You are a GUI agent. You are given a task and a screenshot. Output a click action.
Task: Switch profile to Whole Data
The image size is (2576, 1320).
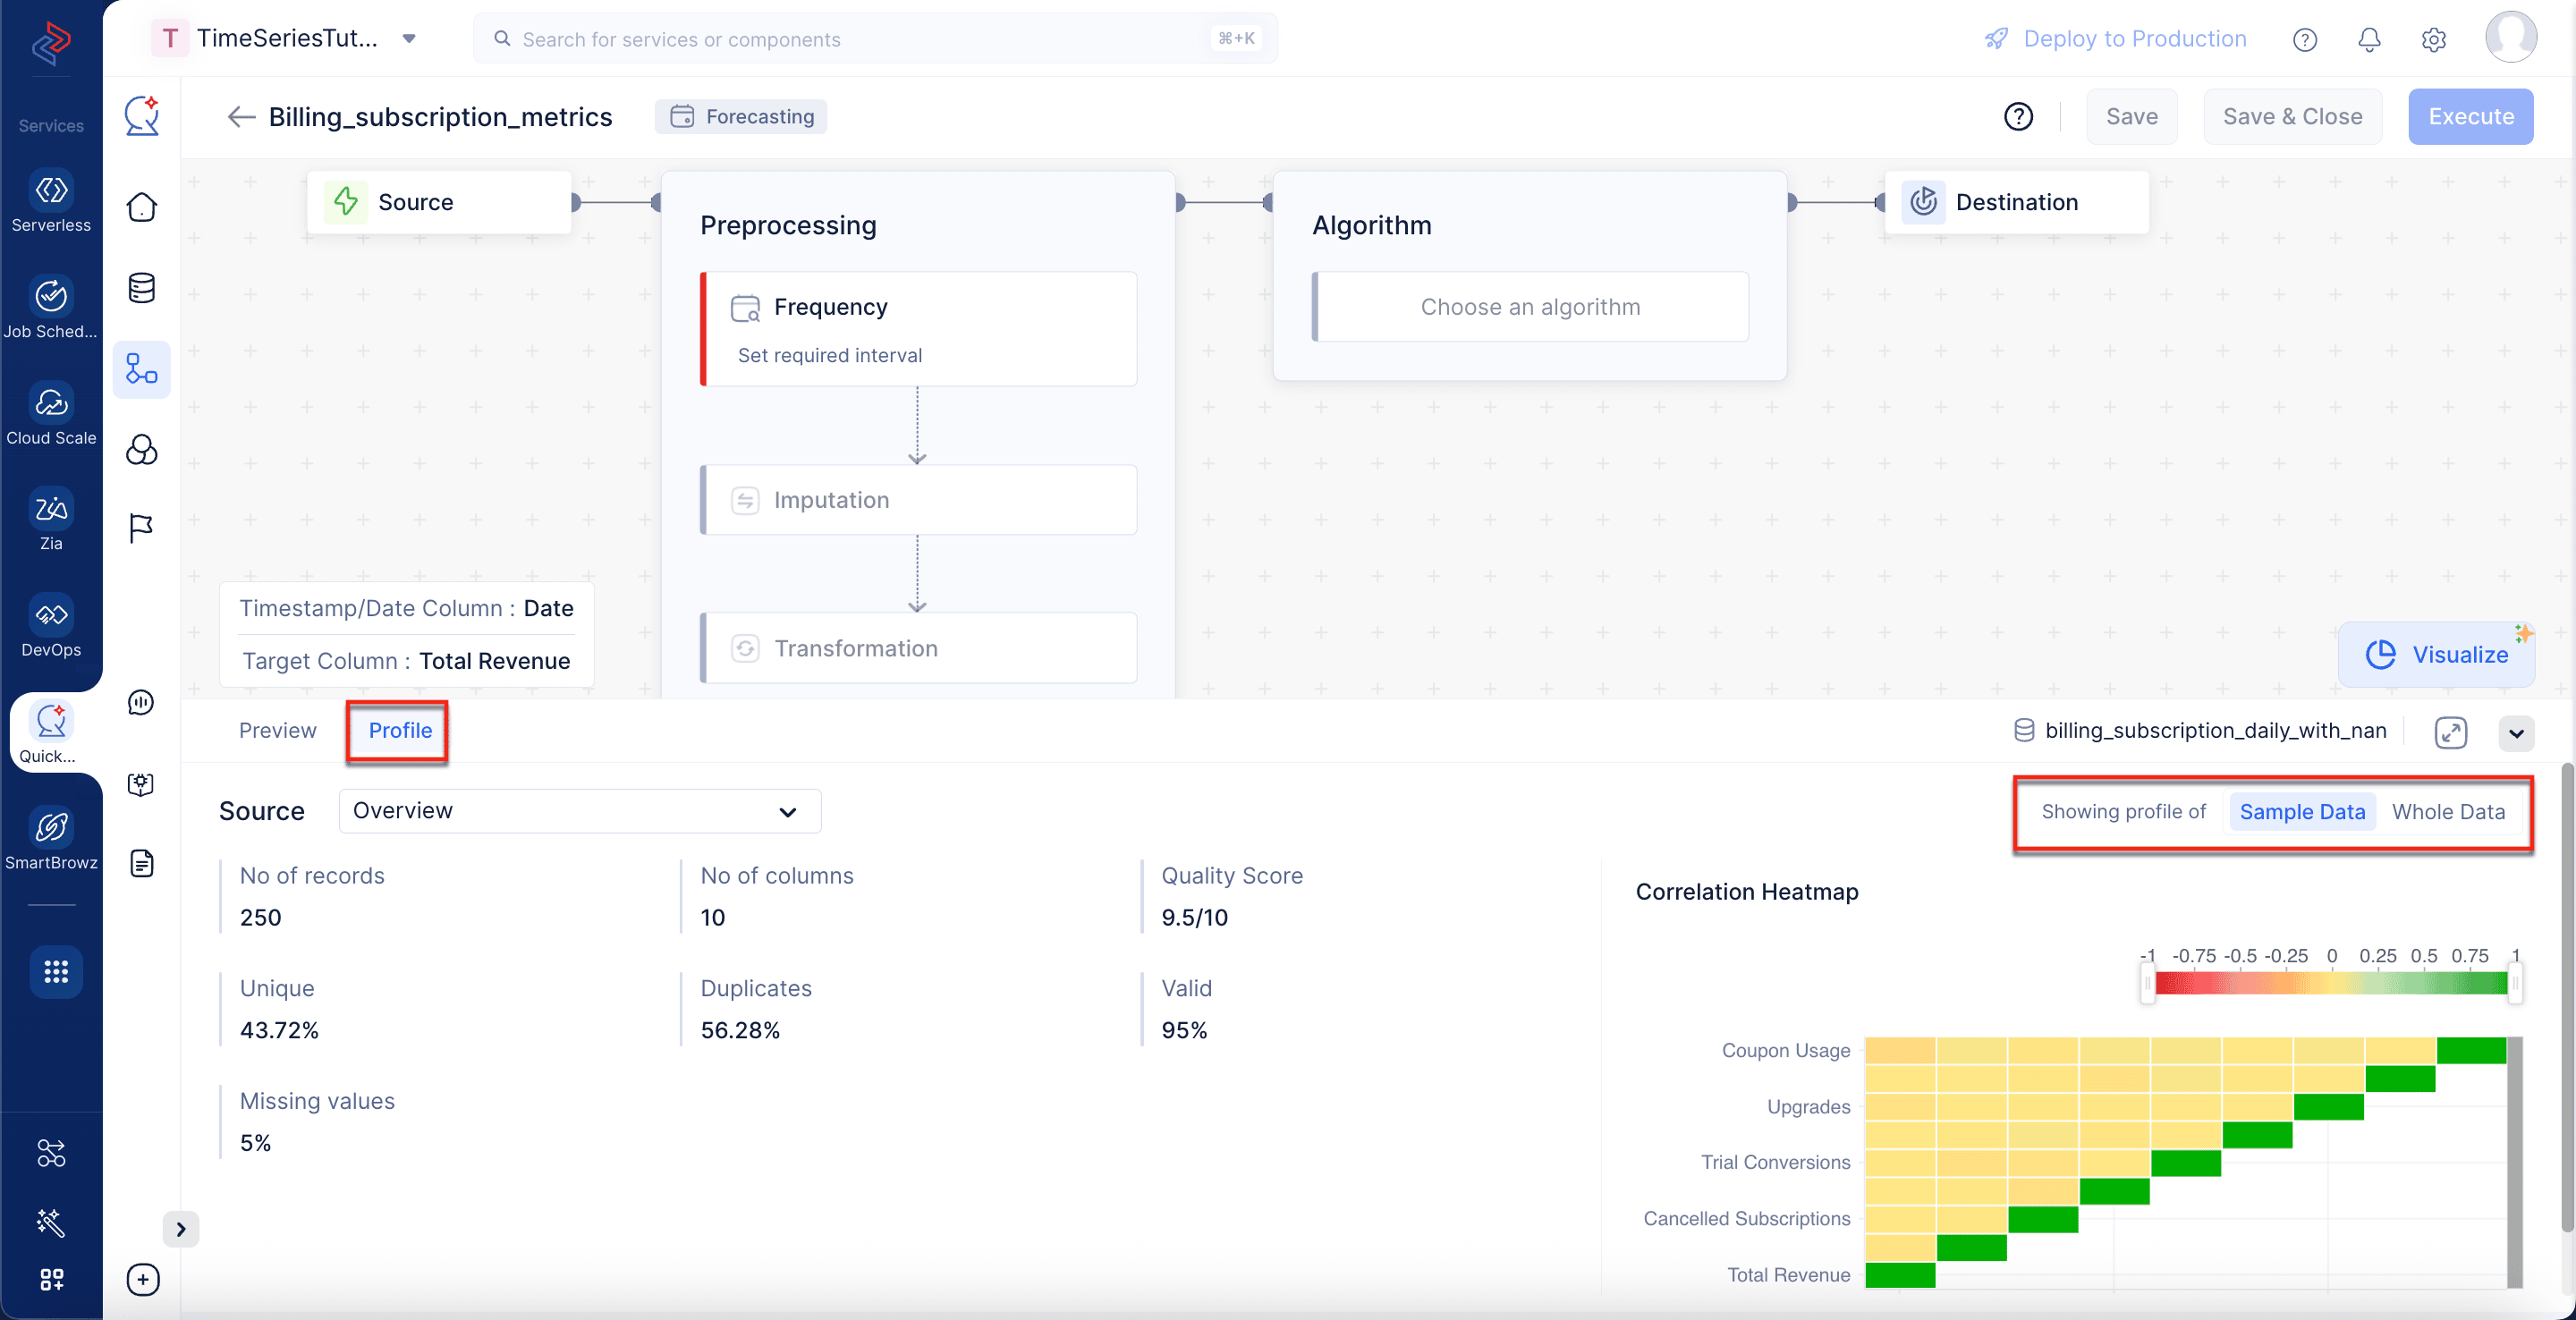coord(2447,811)
